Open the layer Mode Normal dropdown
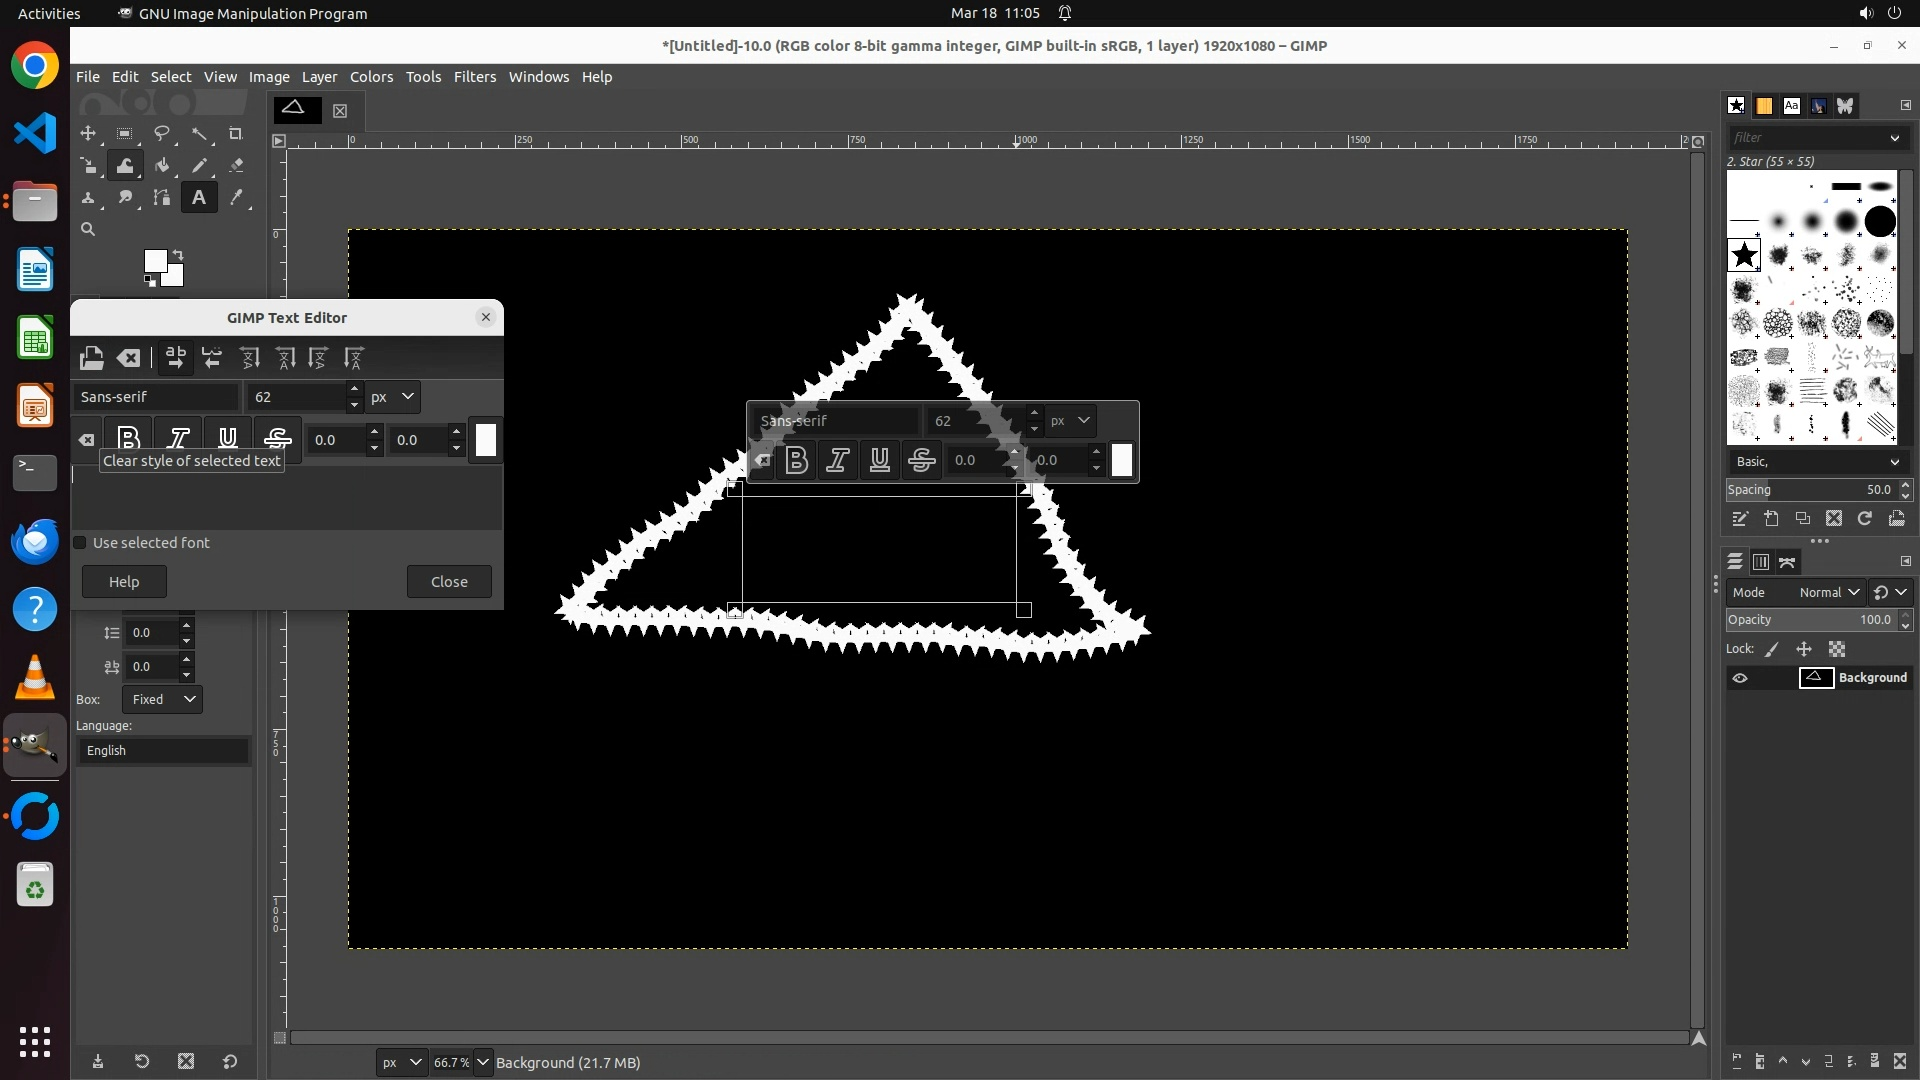Viewport: 1920px width, 1080px height. point(1828,592)
